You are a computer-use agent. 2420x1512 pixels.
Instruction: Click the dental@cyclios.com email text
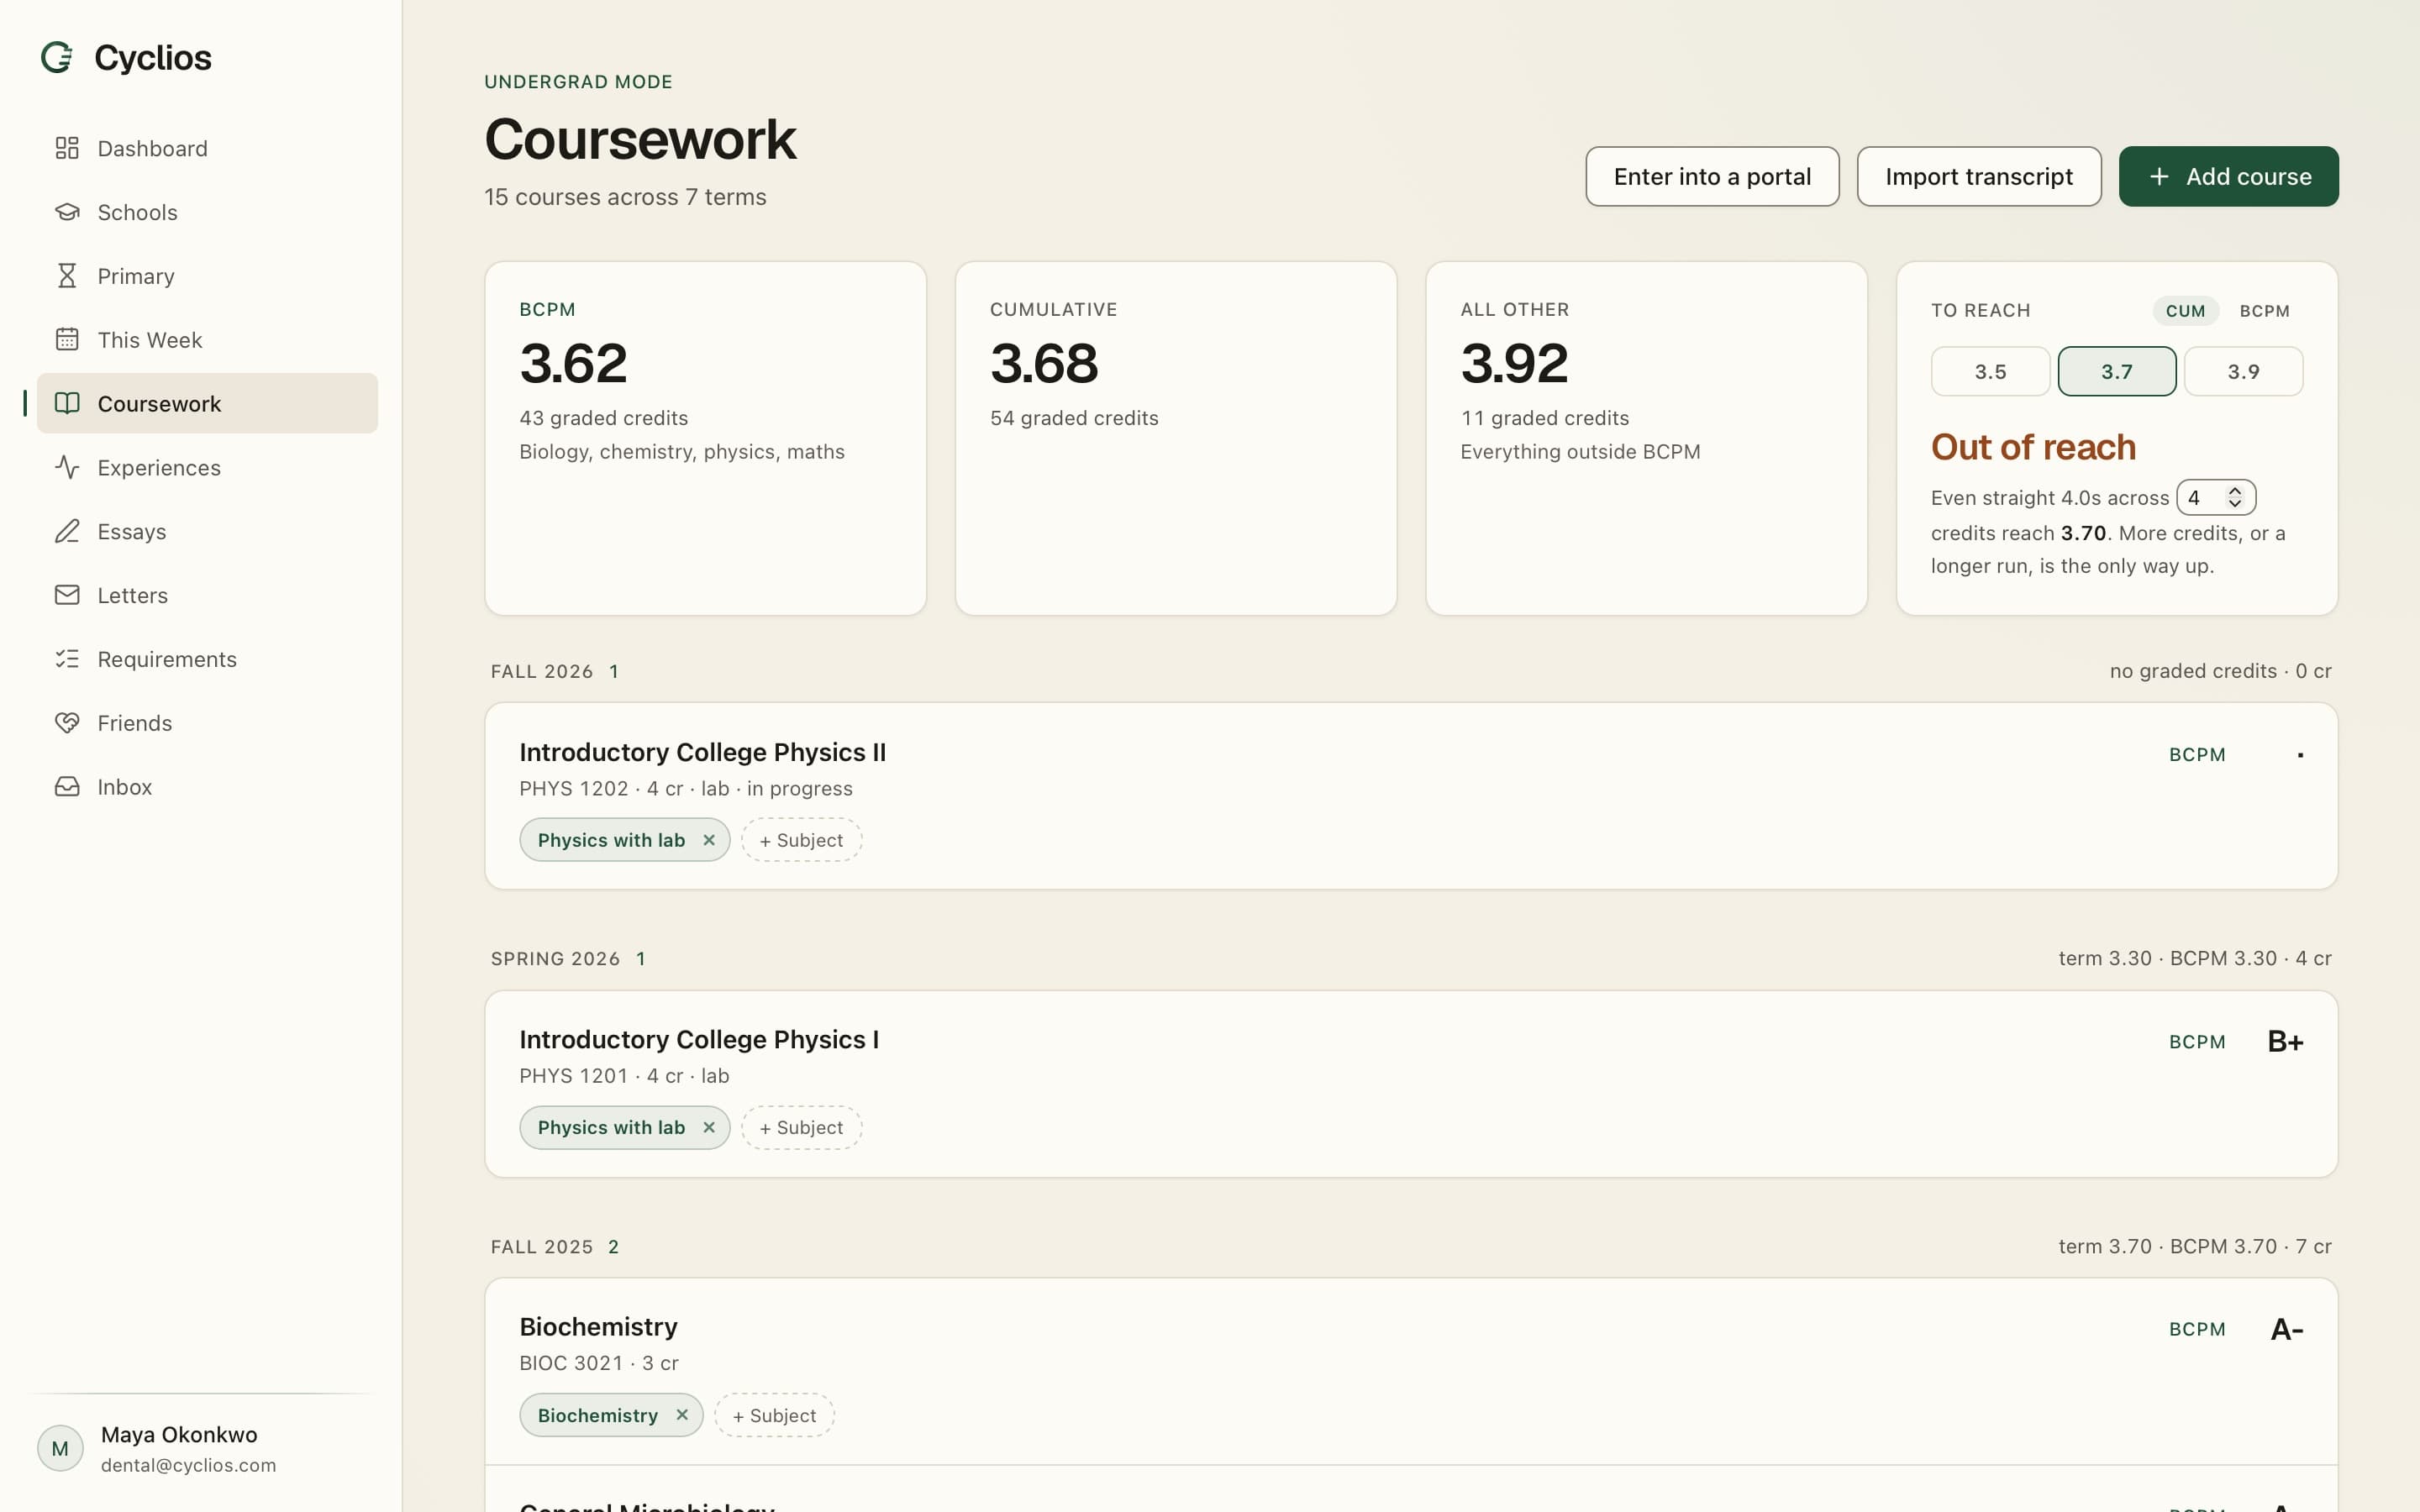[x=188, y=1465]
